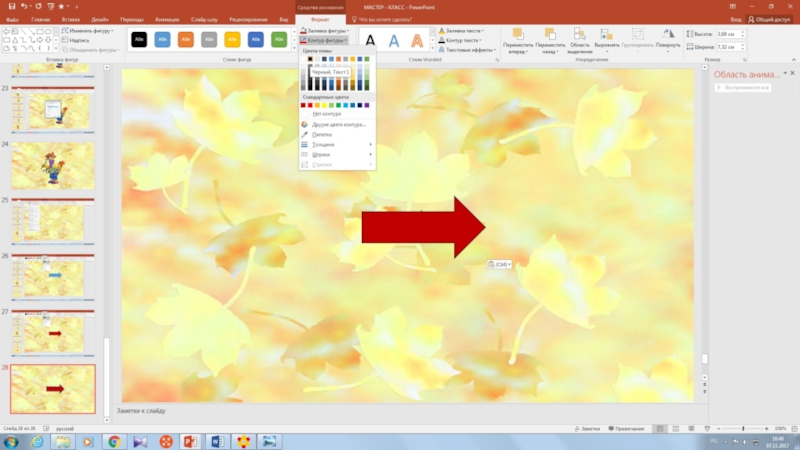Expand the shape styles gallery
This screenshot has height=450, width=800.
pyautogui.click(x=294, y=48)
